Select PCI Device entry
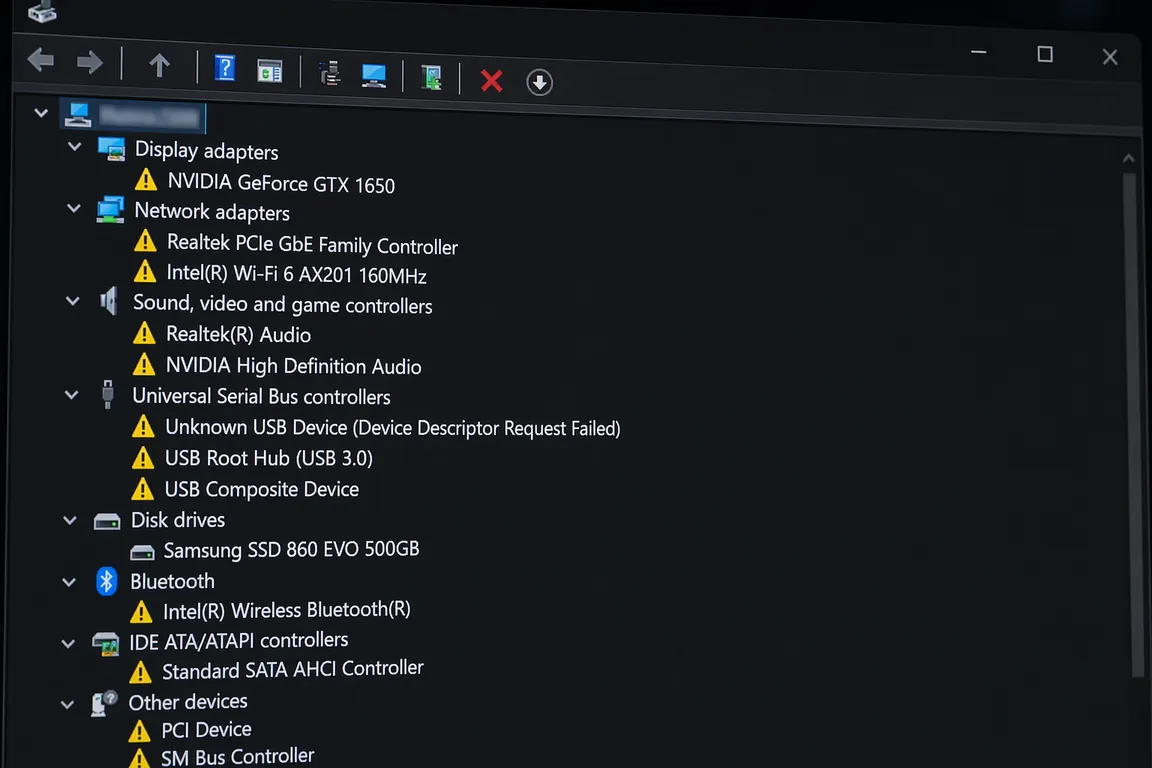 (206, 730)
